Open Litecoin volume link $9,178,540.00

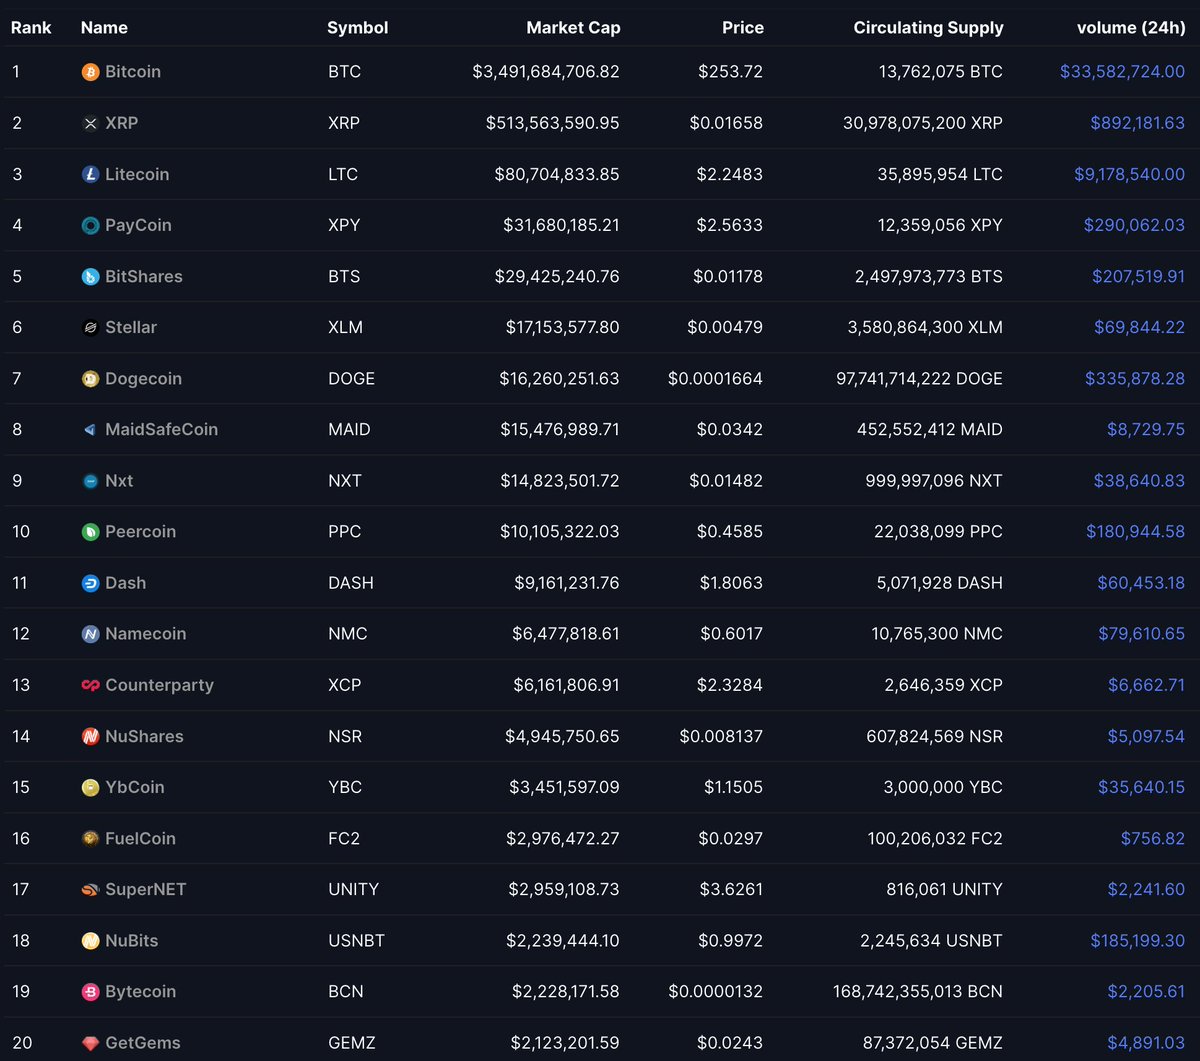[x=1130, y=174]
